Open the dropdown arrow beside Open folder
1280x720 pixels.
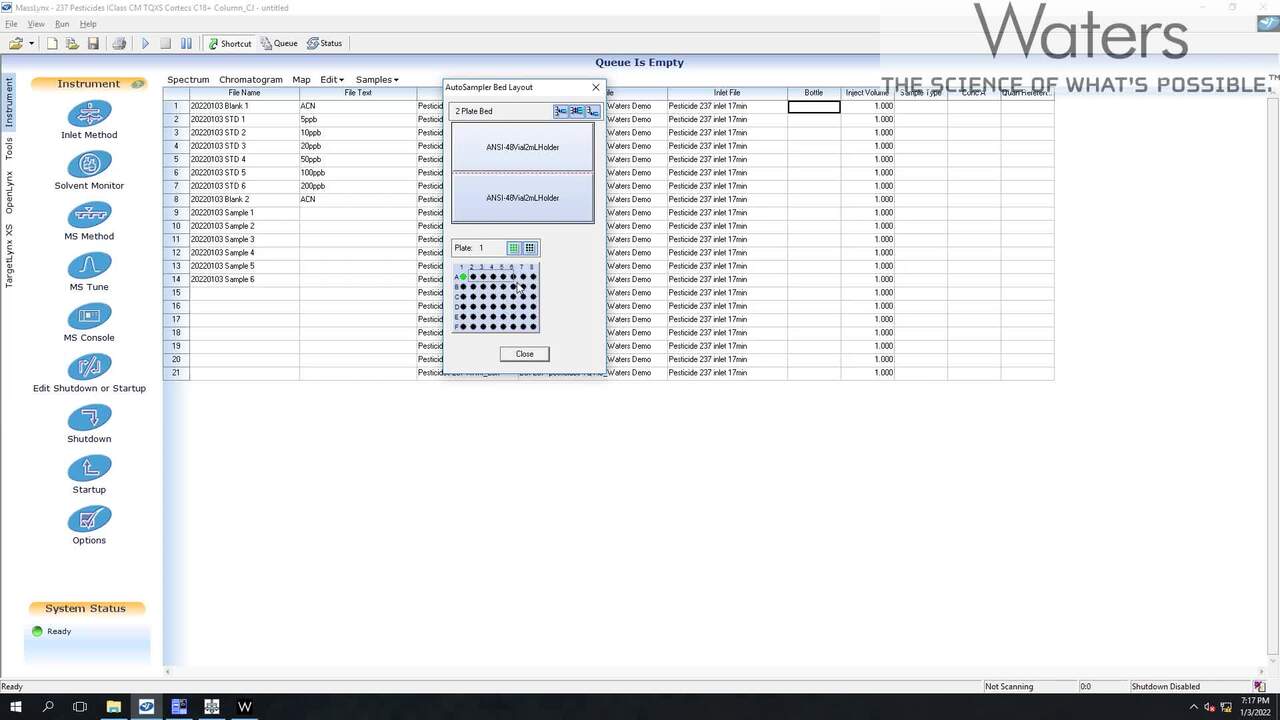pyautogui.click(x=31, y=44)
